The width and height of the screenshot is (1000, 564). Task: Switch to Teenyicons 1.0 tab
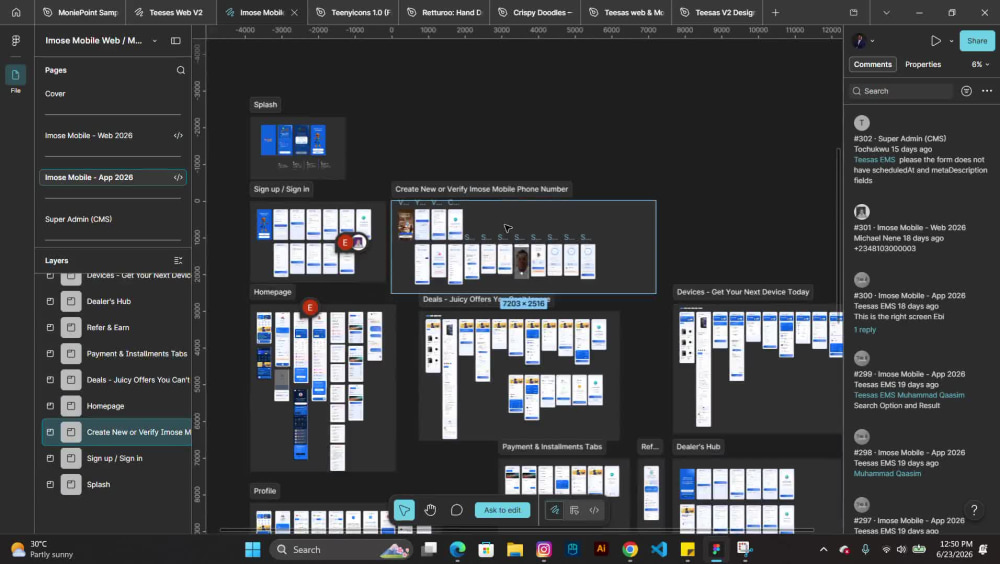[x=354, y=12]
